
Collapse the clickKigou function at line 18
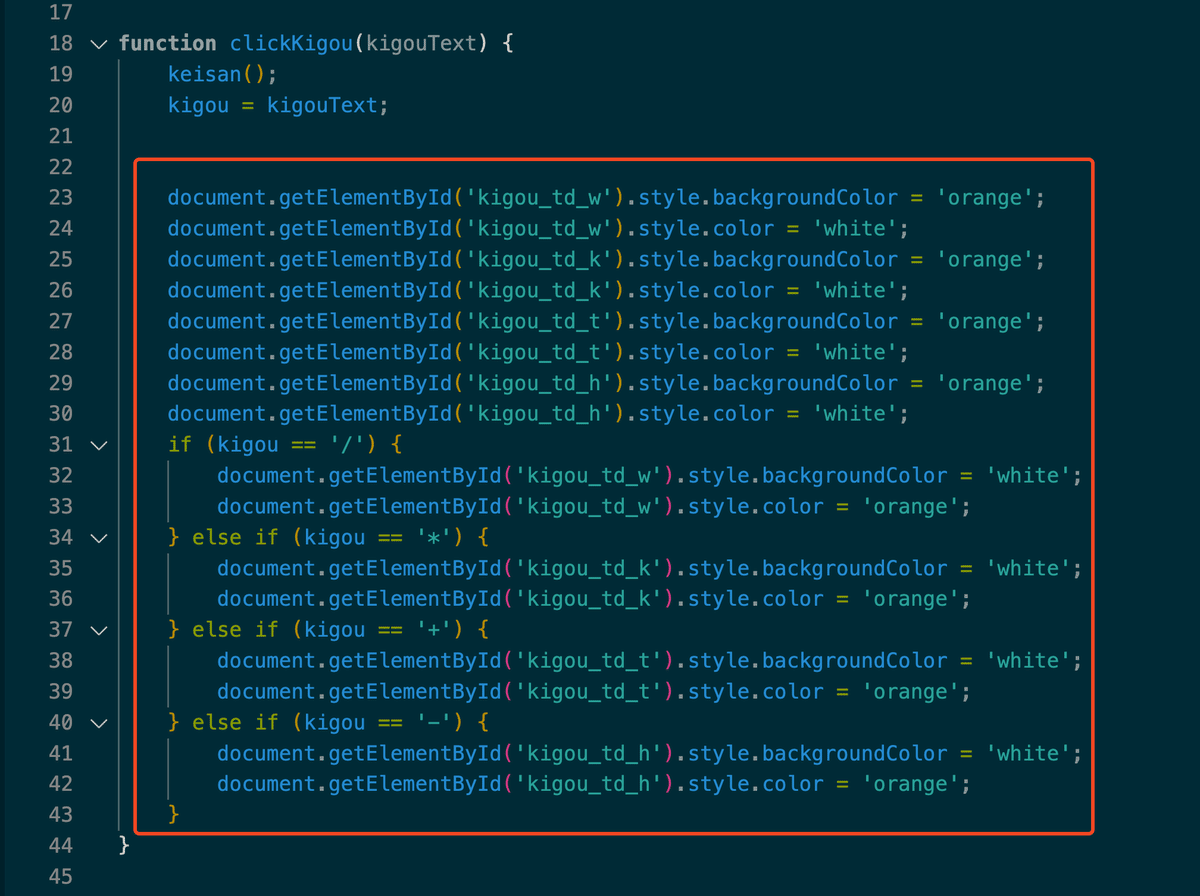coord(97,44)
